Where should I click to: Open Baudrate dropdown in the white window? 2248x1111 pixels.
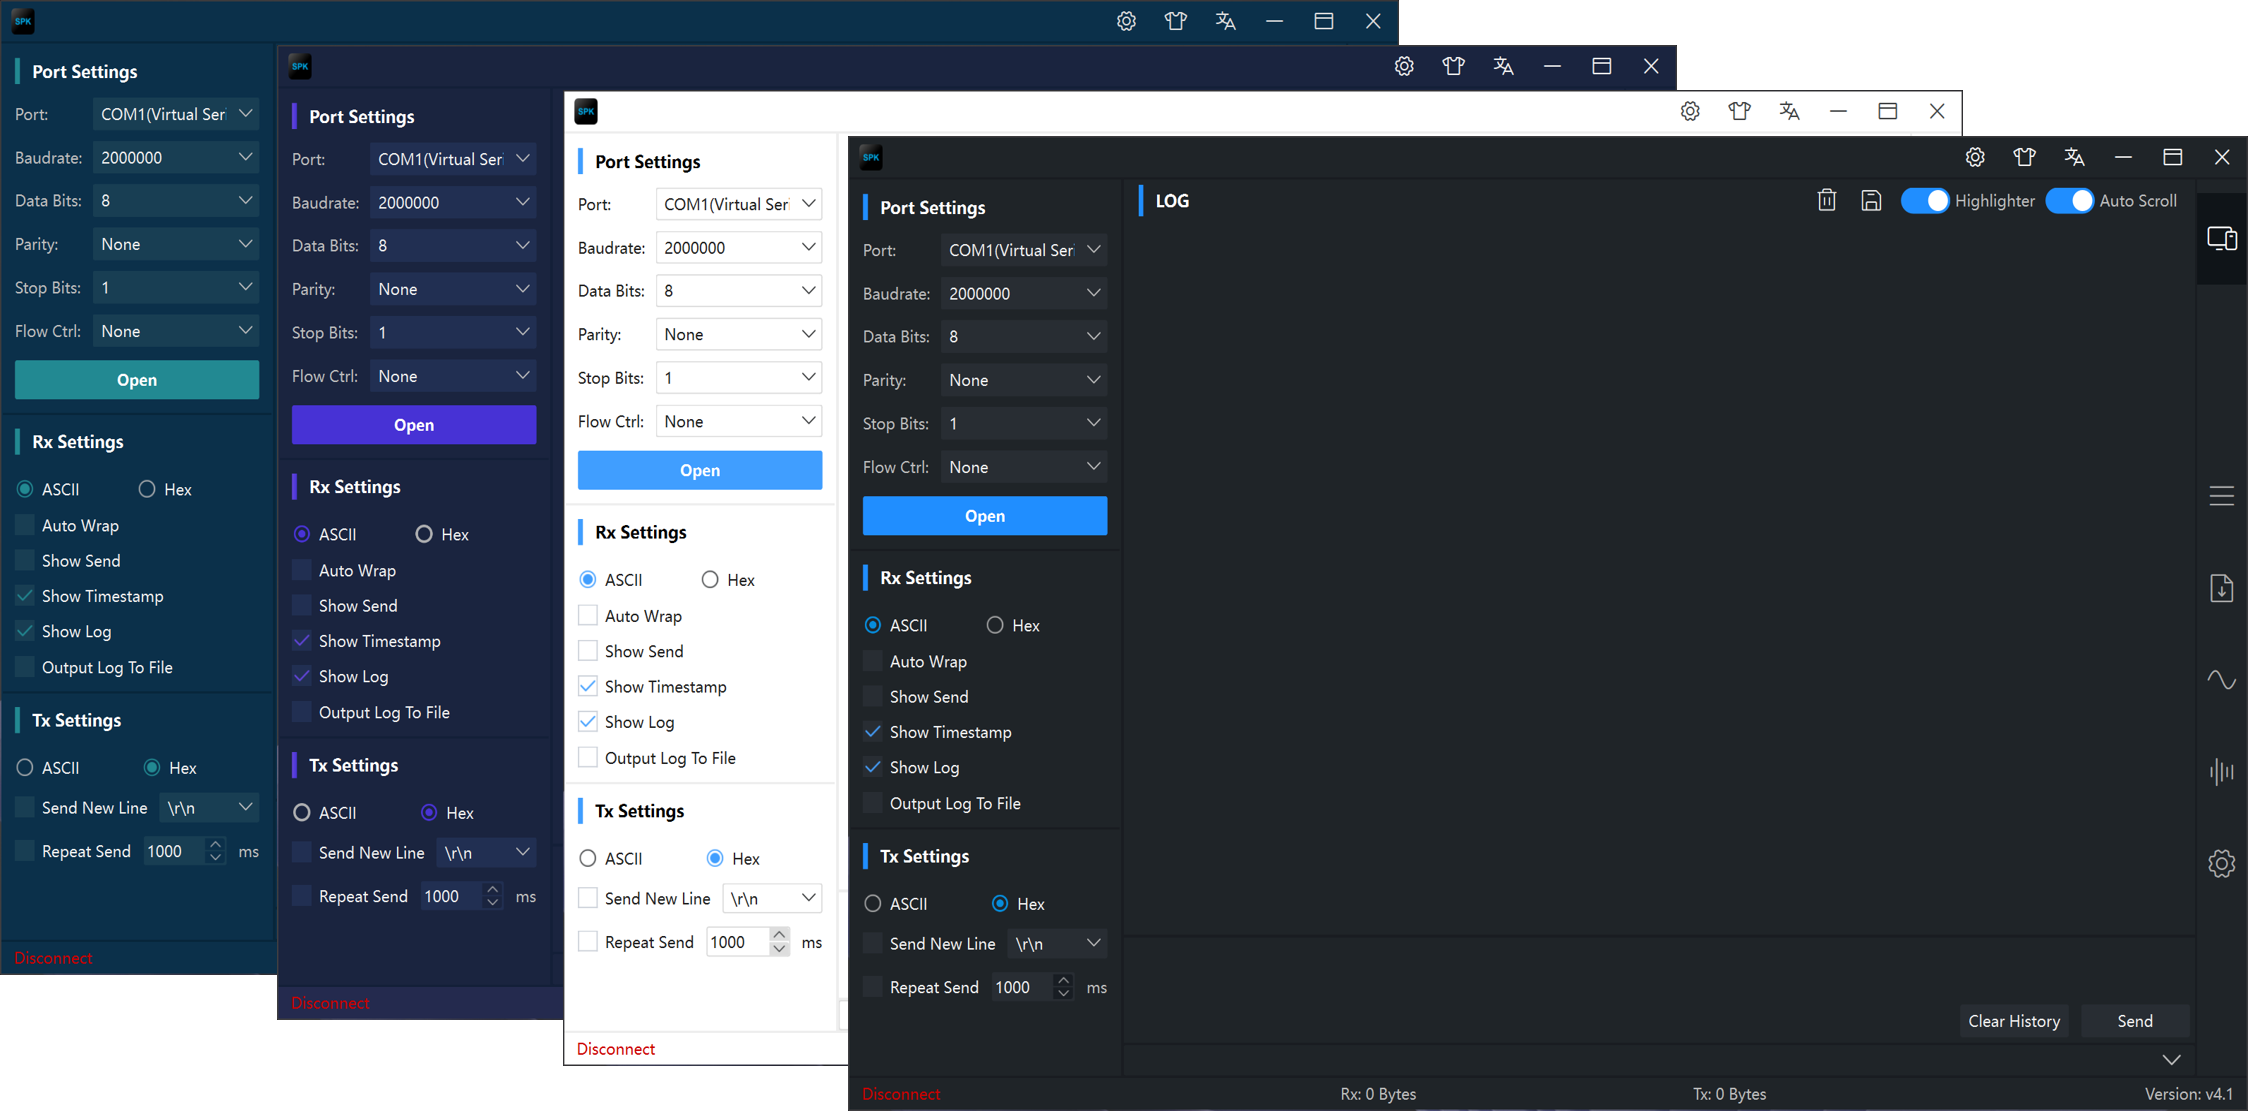tap(739, 248)
